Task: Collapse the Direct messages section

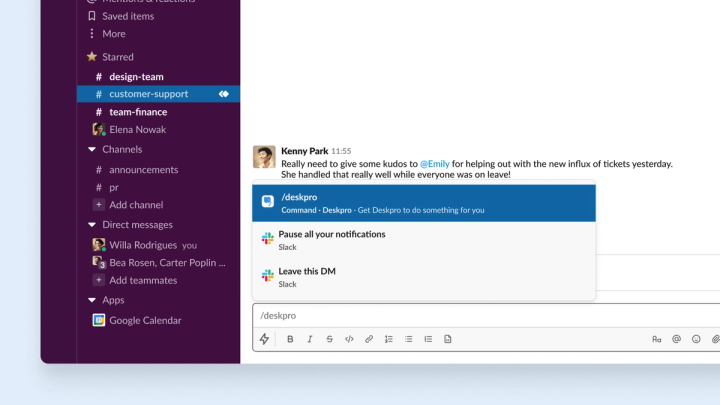Action: [x=92, y=225]
